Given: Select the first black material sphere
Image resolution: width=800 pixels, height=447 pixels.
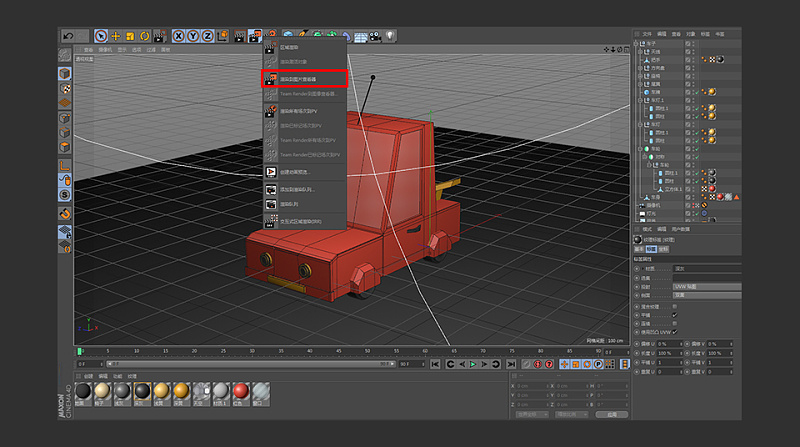Looking at the screenshot, I should point(83,392).
